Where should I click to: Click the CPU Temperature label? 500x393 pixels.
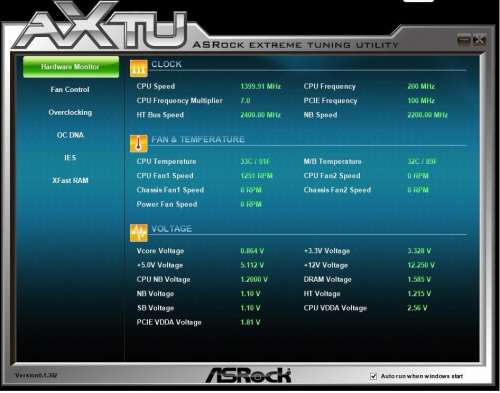click(166, 162)
